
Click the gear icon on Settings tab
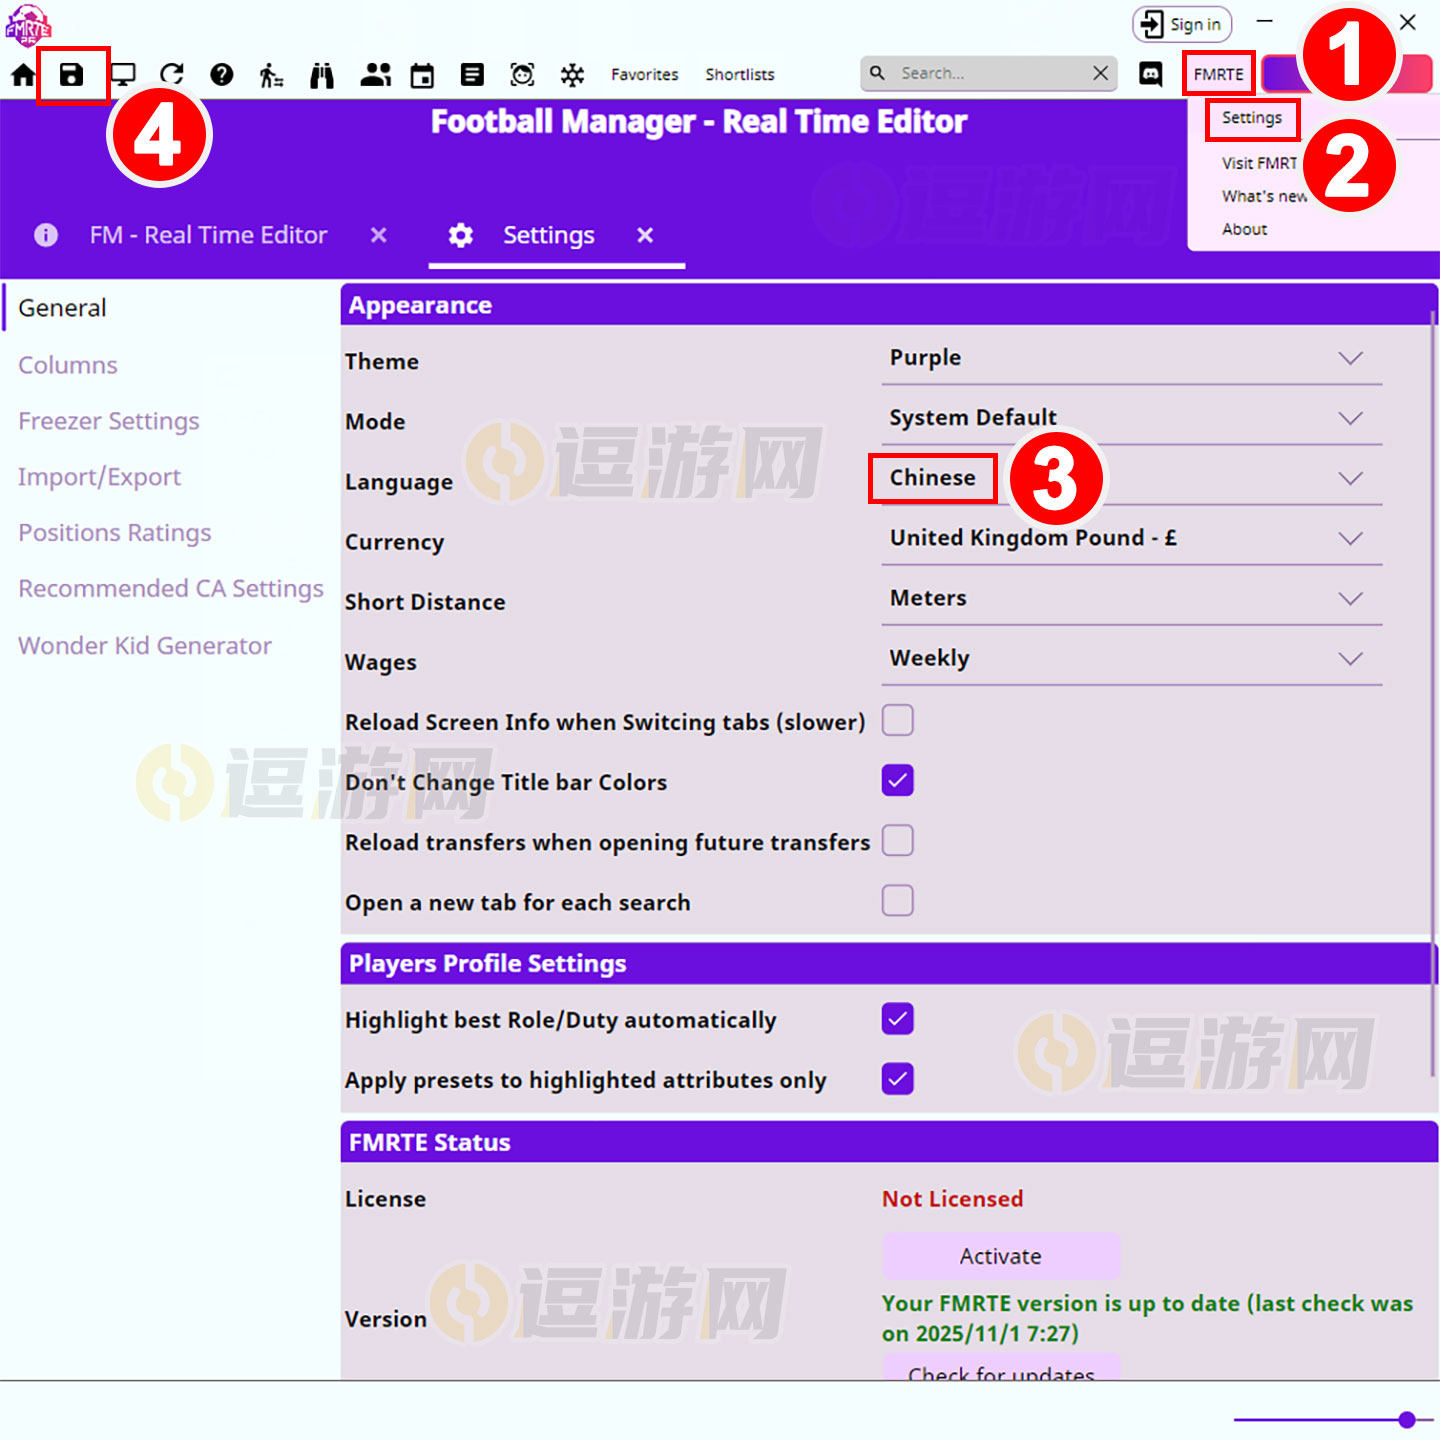(461, 235)
